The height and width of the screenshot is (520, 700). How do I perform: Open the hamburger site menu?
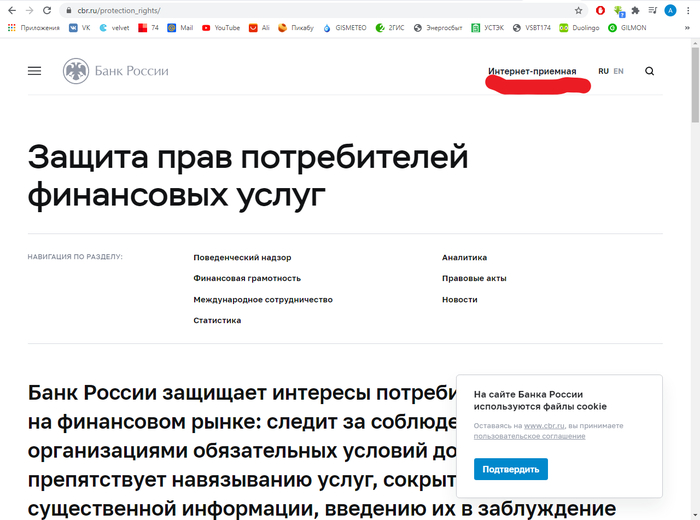pos(34,71)
